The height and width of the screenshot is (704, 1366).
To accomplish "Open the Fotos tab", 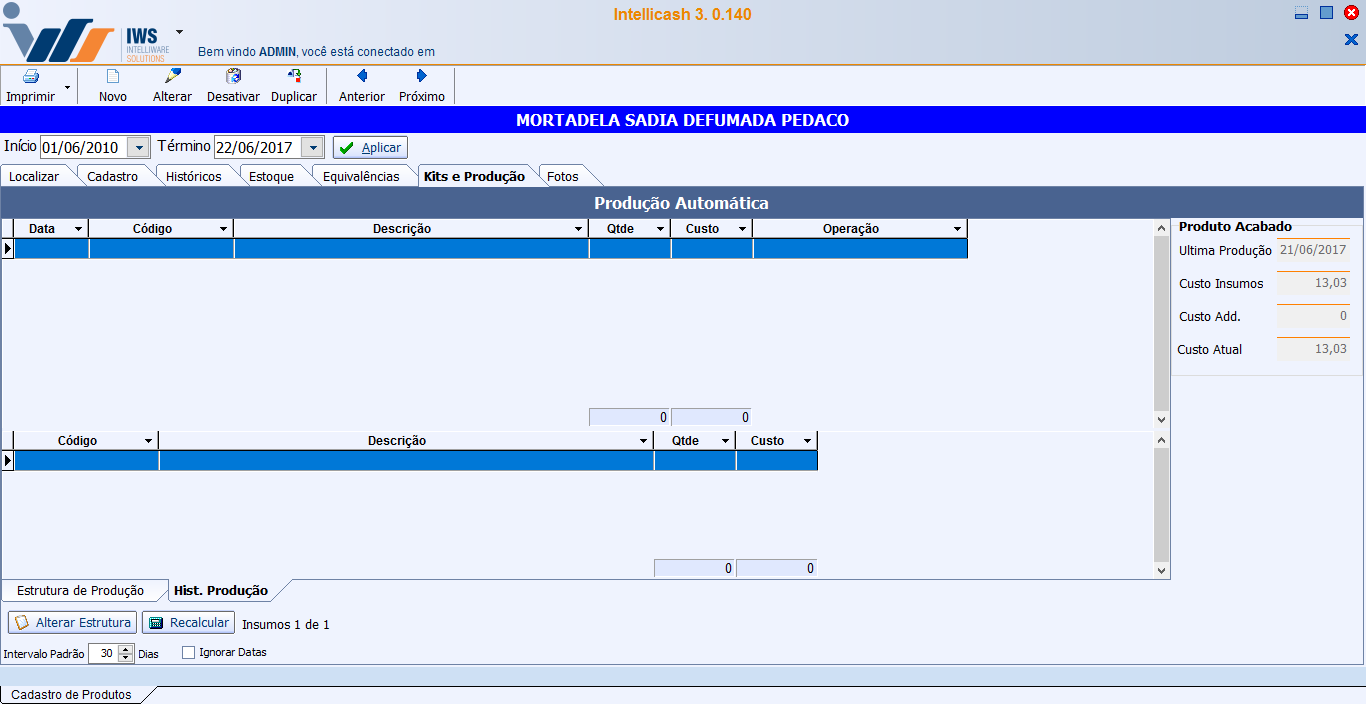I will pos(563,176).
